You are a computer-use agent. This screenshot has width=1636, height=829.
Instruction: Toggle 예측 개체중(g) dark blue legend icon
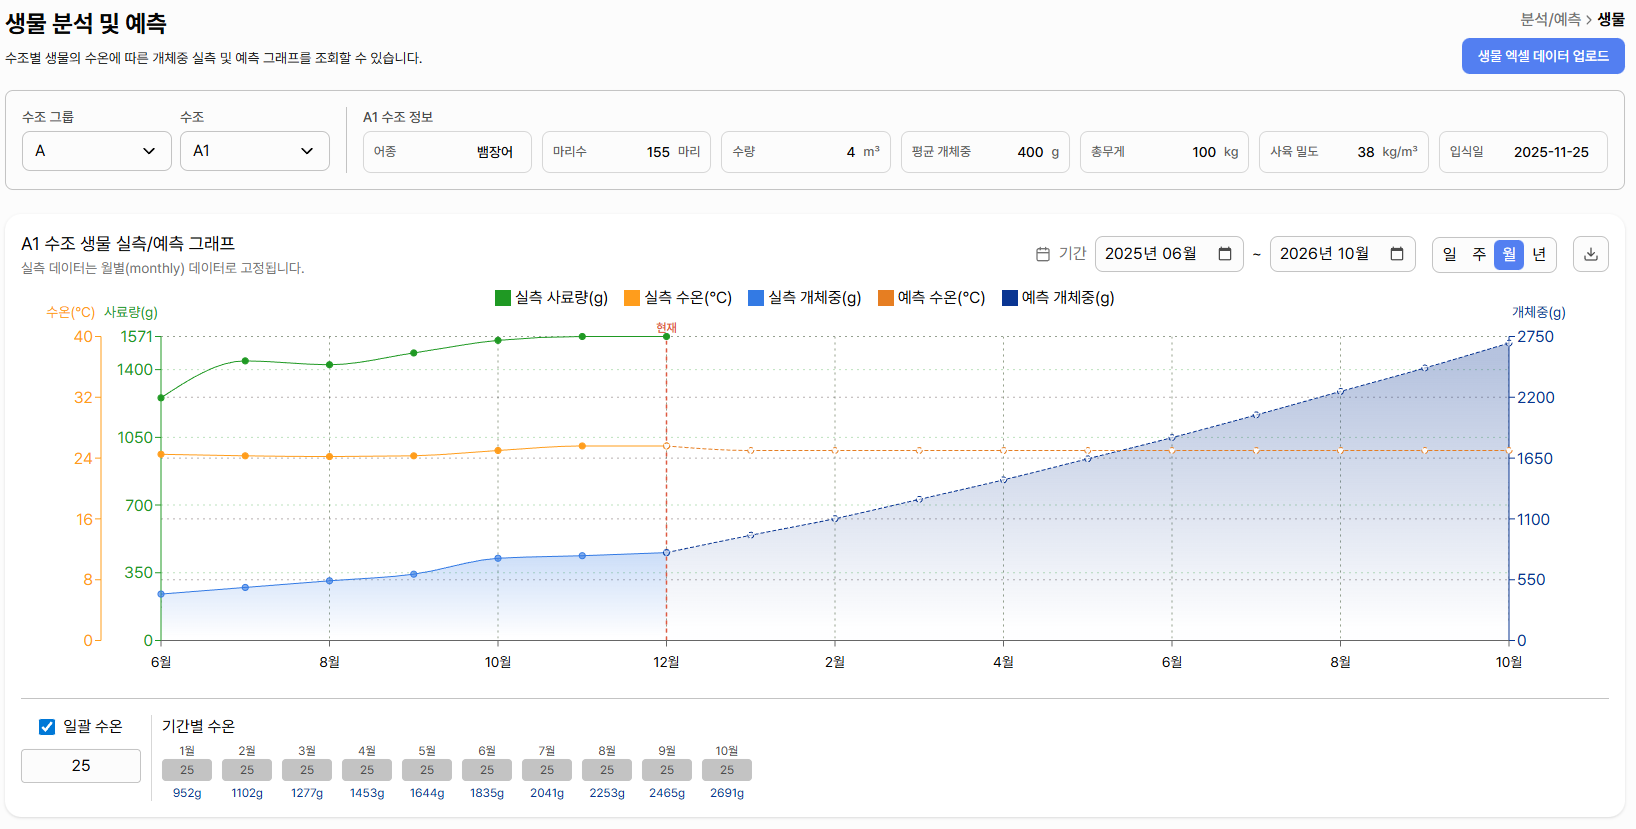pyautogui.click(x=1009, y=298)
